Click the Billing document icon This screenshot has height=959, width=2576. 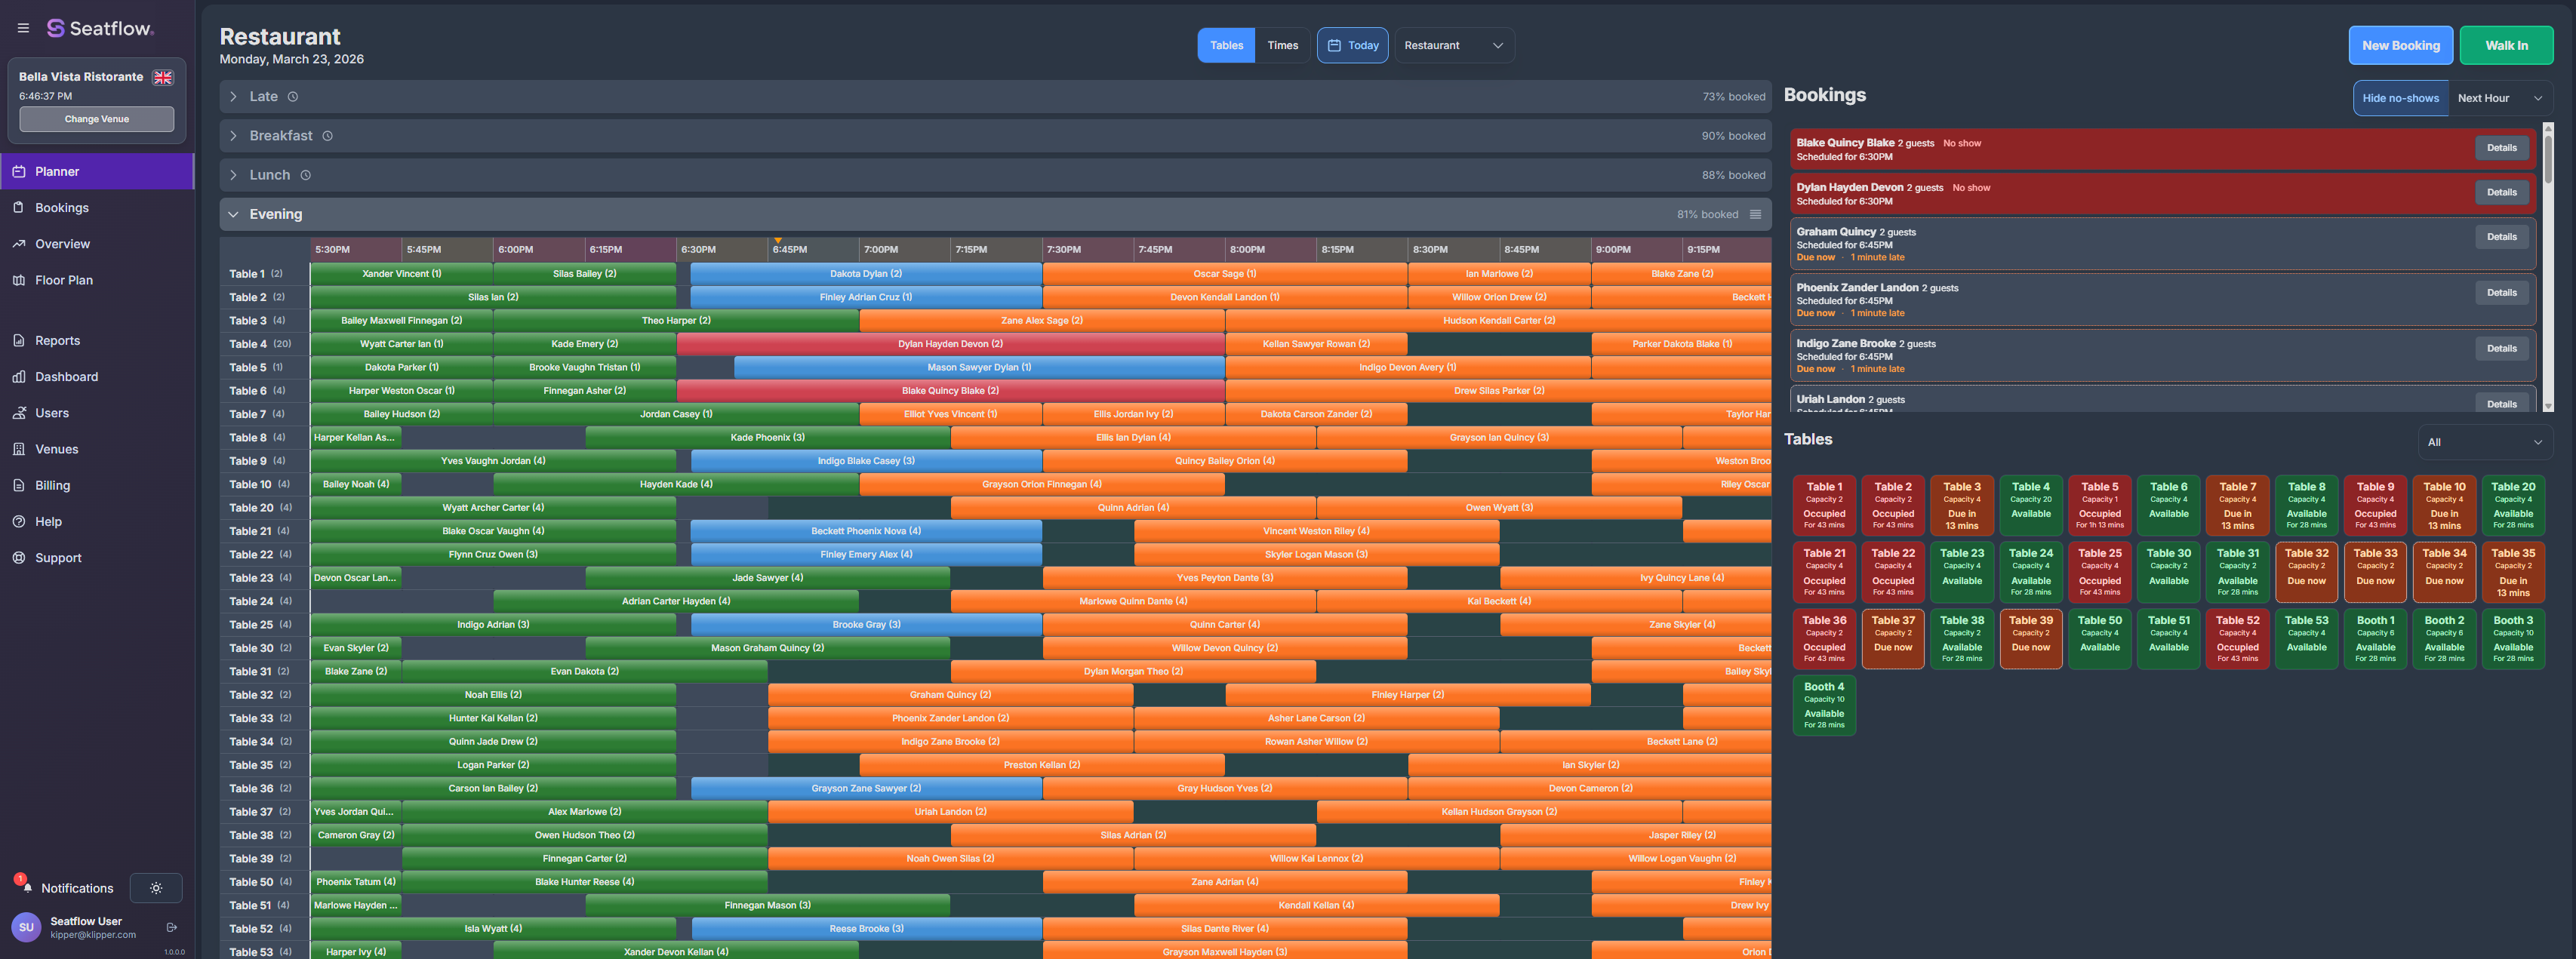click(19, 485)
